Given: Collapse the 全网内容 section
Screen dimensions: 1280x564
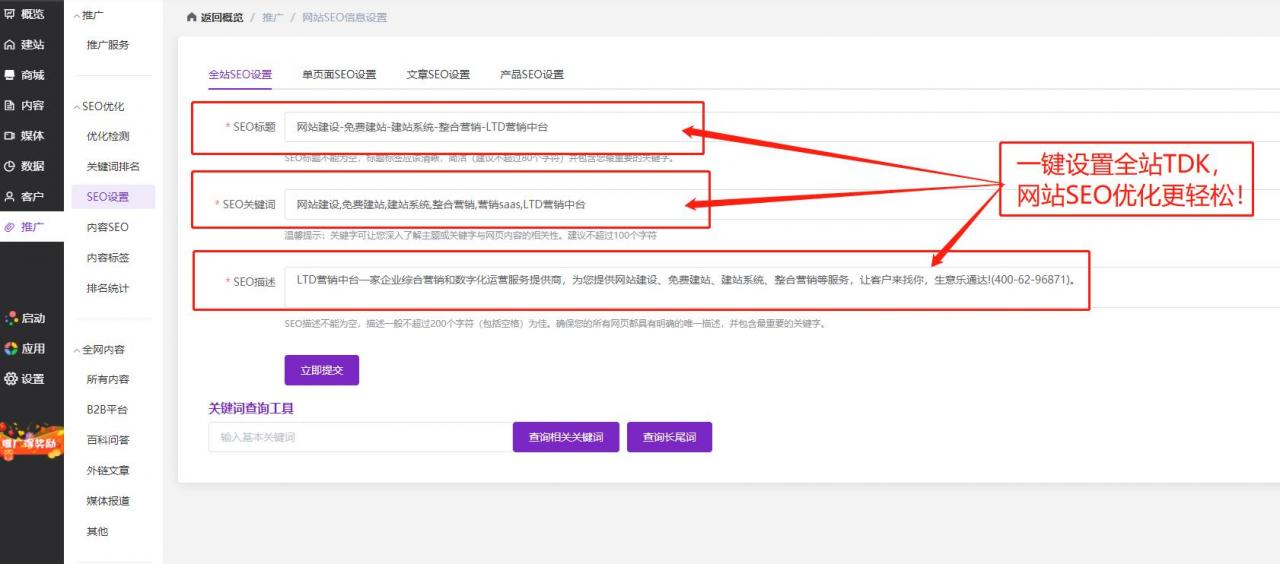Looking at the screenshot, I should pyautogui.click(x=77, y=350).
